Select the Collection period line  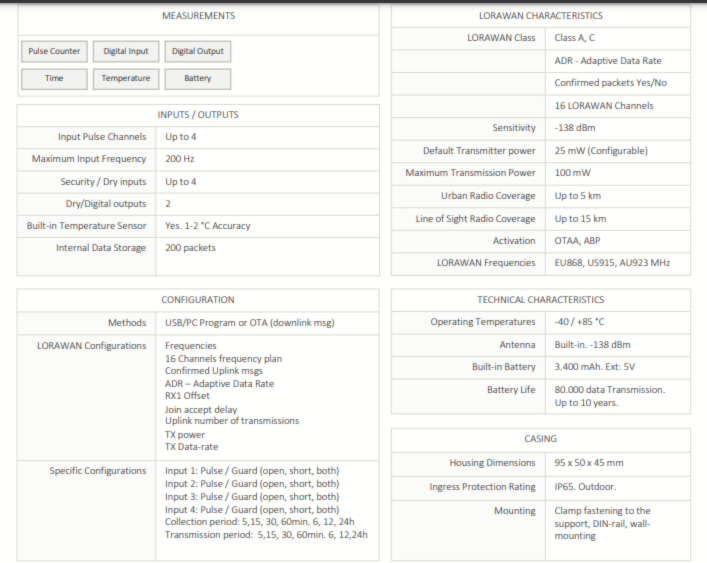tap(259, 522)
